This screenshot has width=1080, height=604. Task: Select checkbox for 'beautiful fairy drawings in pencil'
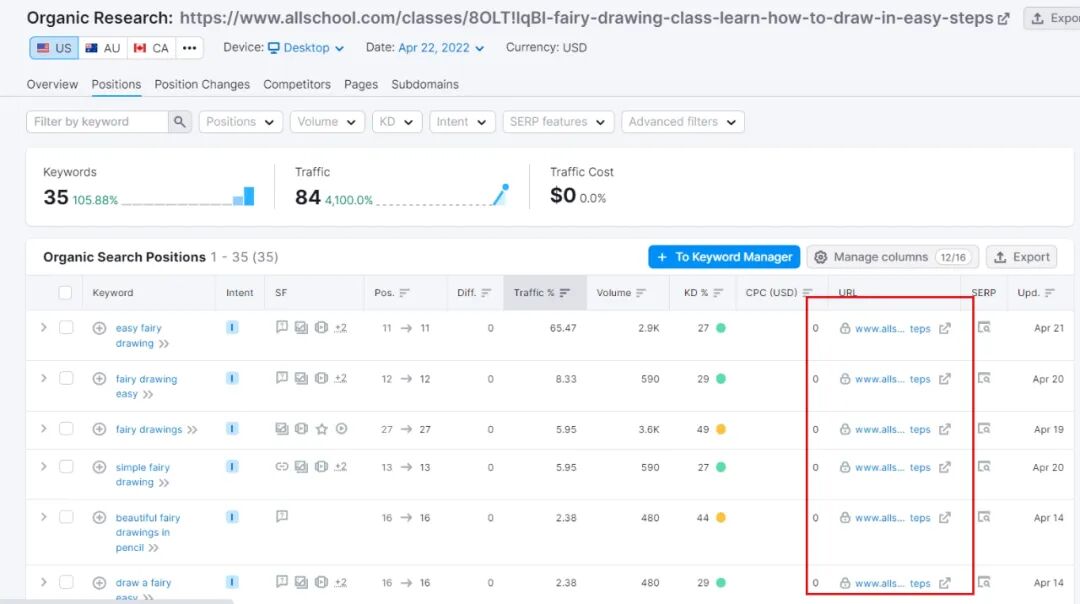[x=66, y=518]
